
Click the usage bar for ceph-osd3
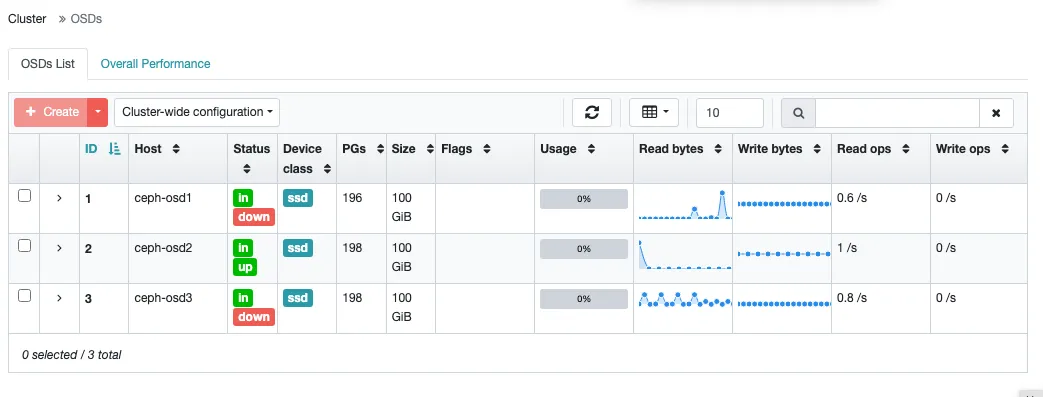tap(583, 299)
